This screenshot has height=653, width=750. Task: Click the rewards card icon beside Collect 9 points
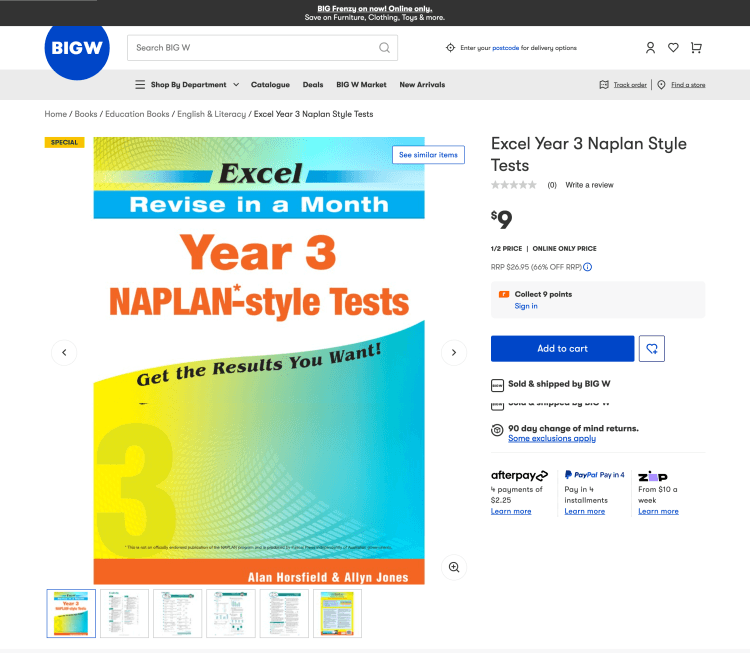pos(504,294)
